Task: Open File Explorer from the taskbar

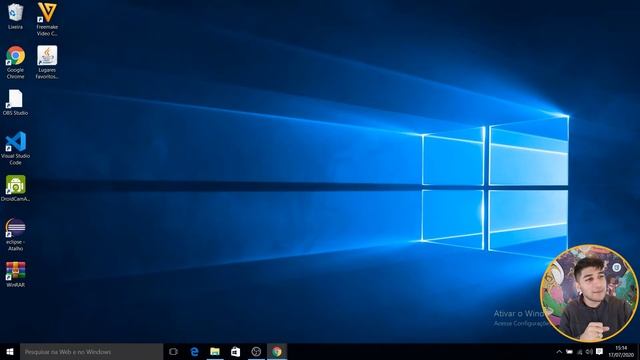Action: pos(215,352)
